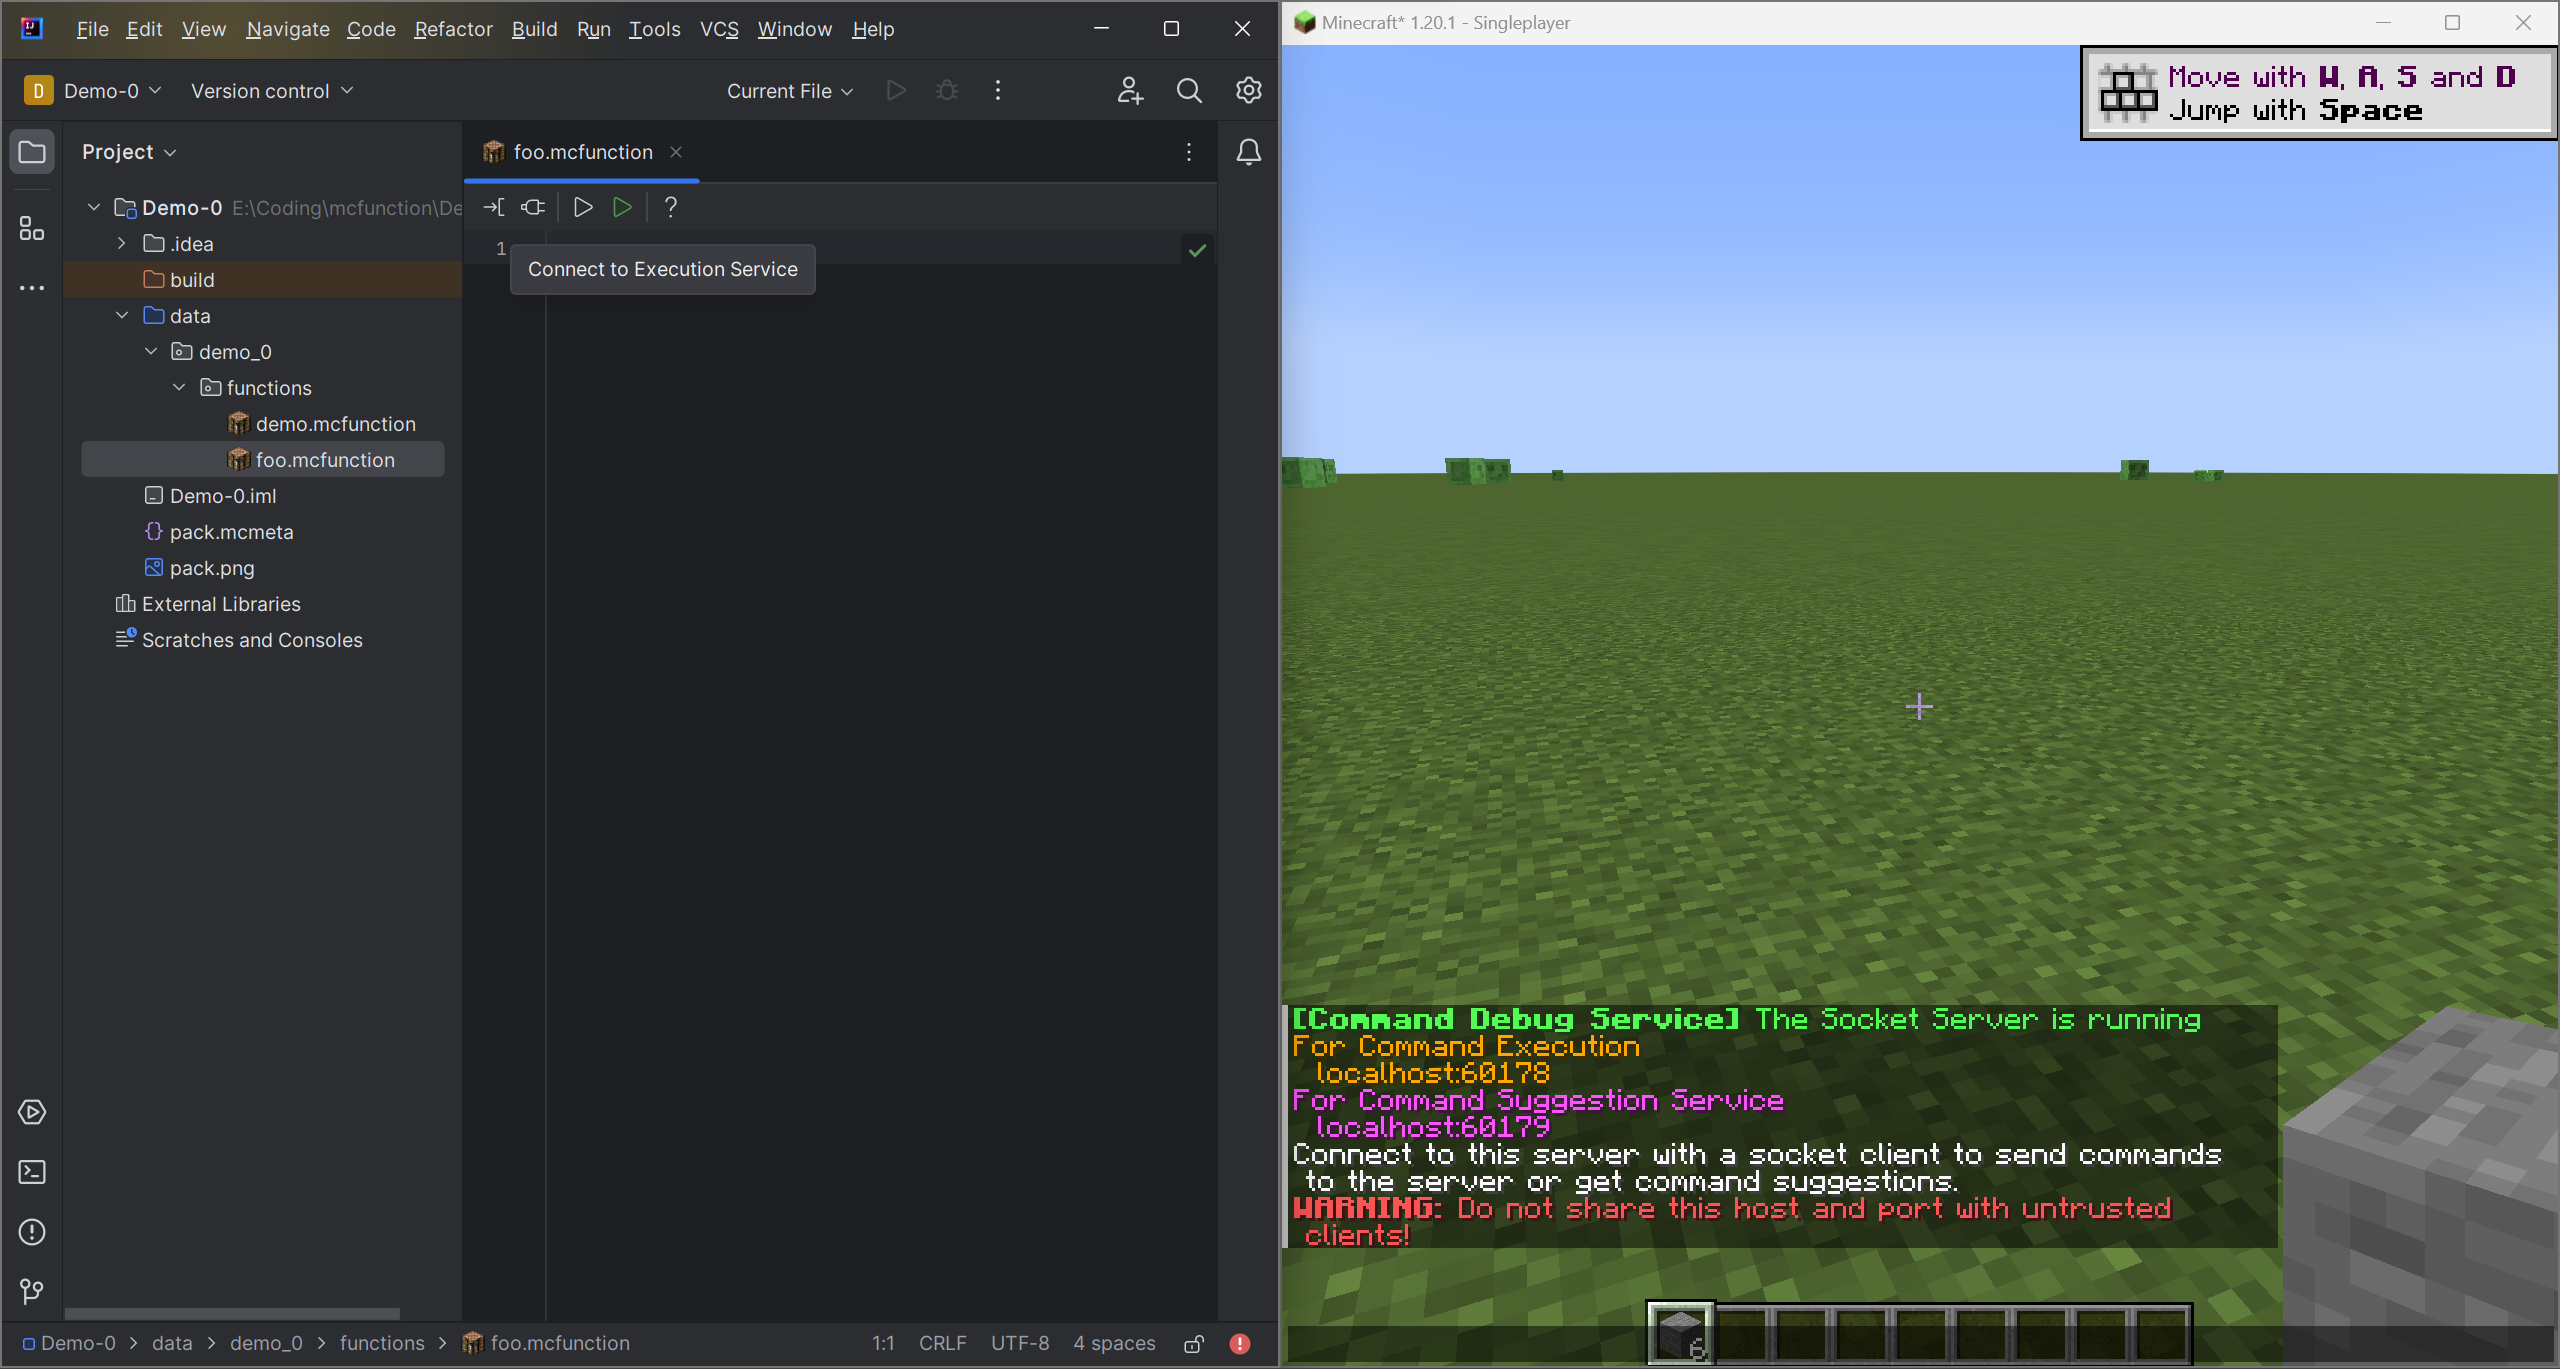2560x1369 pixels.
Task: Click the CRLF line ending indicator
Action: [x=941, y=1342]
